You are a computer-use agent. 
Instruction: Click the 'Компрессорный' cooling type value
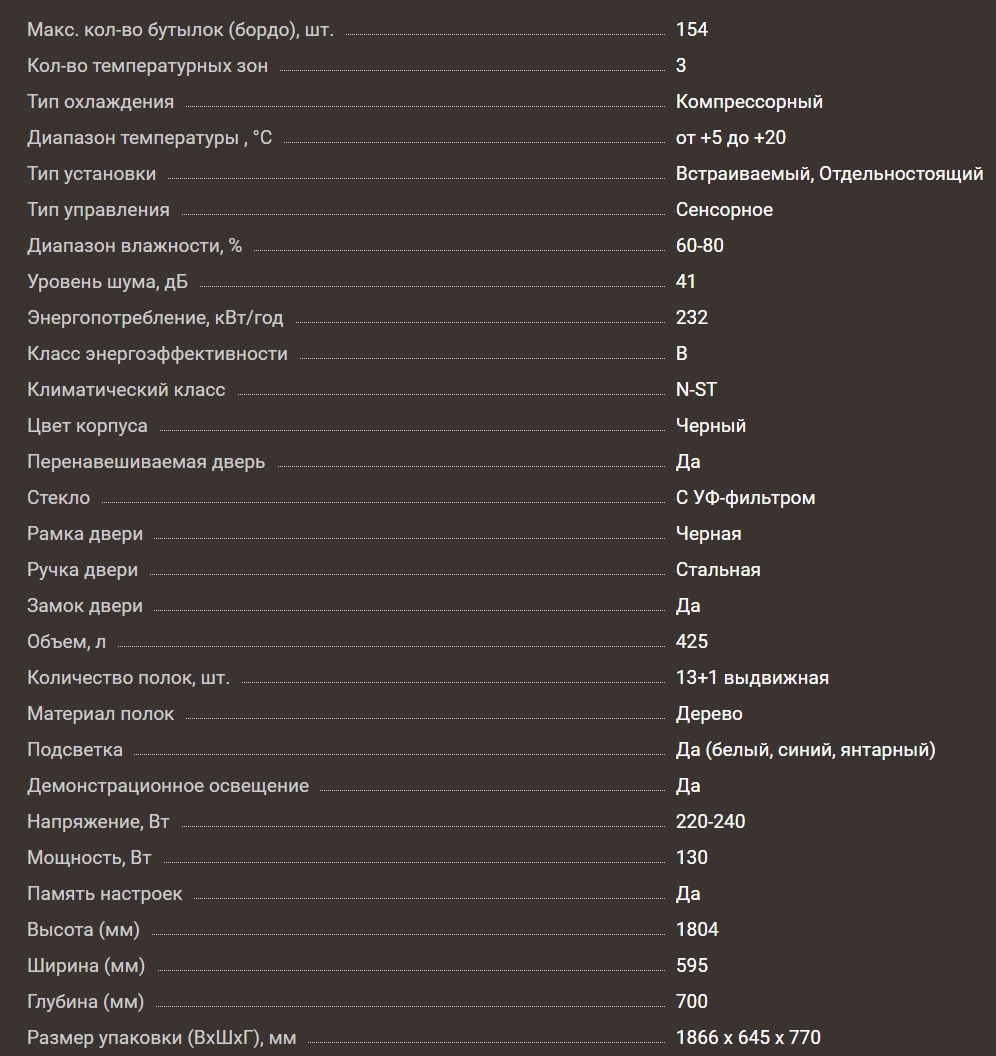749,102
